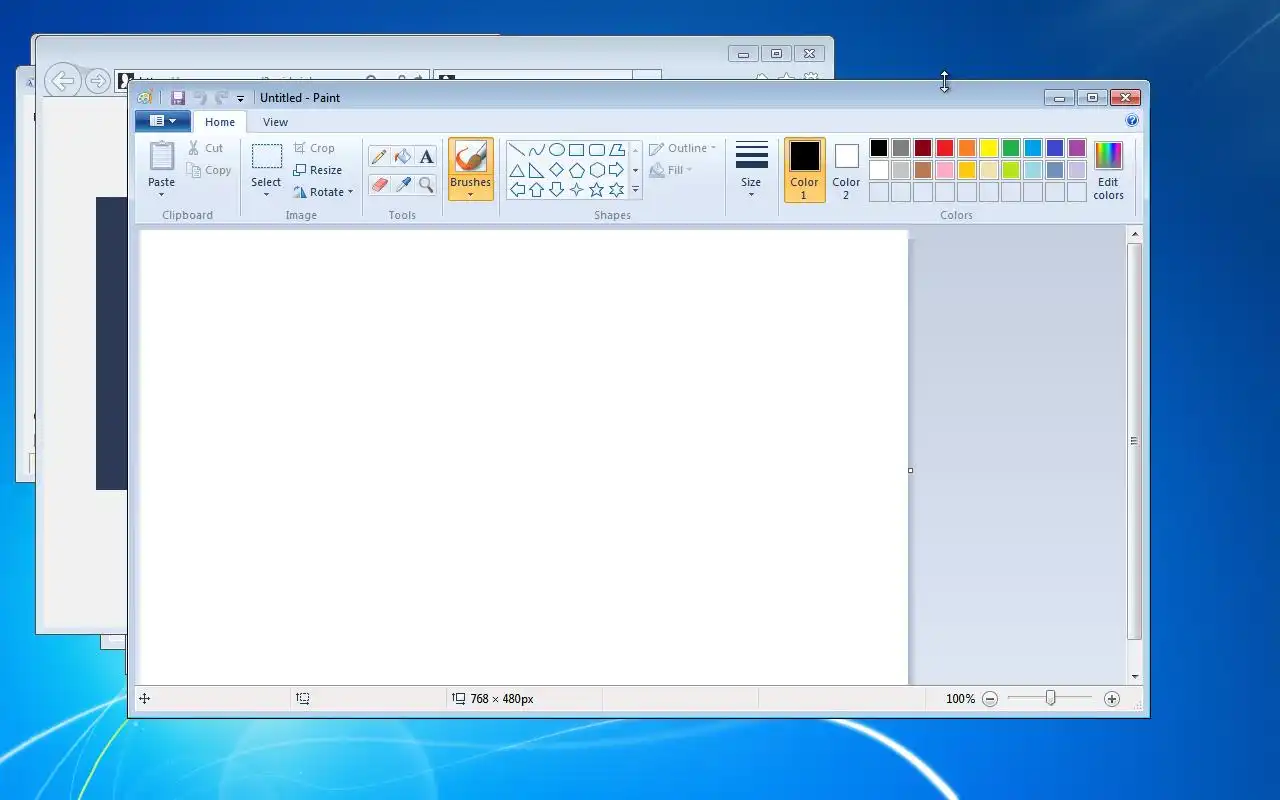Viewport: 1280px width, 800px height.
Task: Click the Brushes tool icon
Action: pyautogui.click(x=470, y=157)
